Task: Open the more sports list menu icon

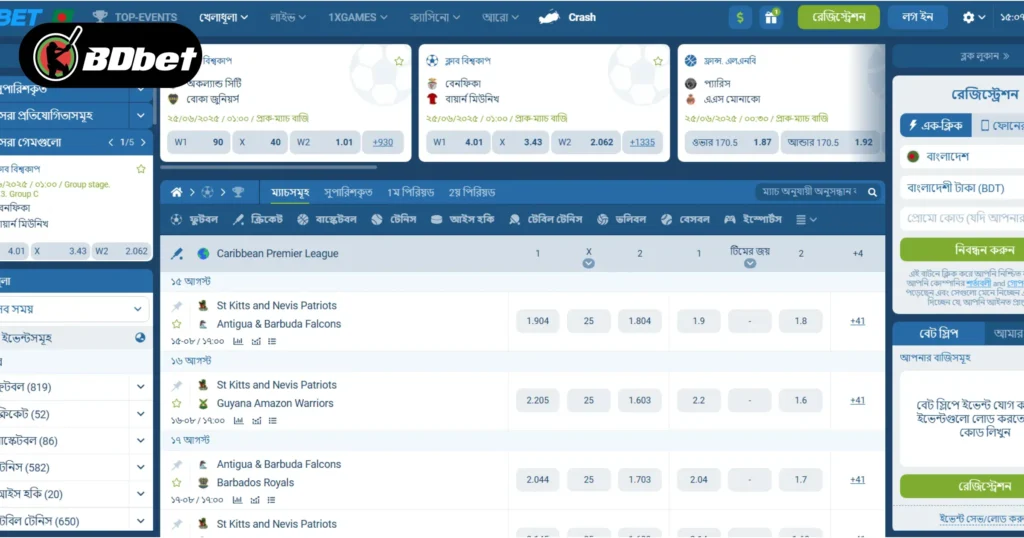Action: coord(806,220)
